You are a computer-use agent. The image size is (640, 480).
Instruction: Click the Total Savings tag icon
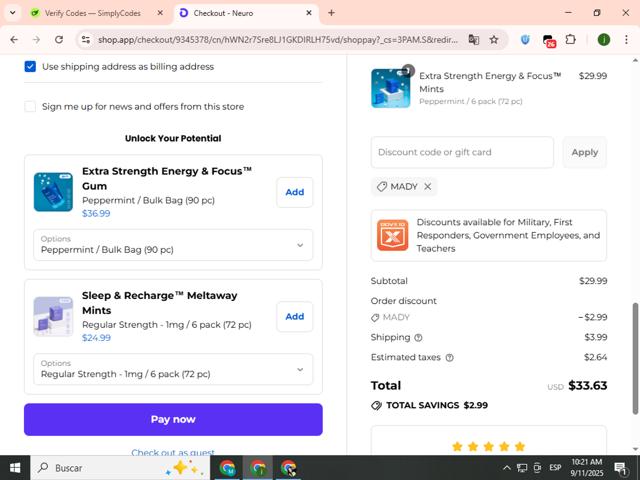point(376,405)
